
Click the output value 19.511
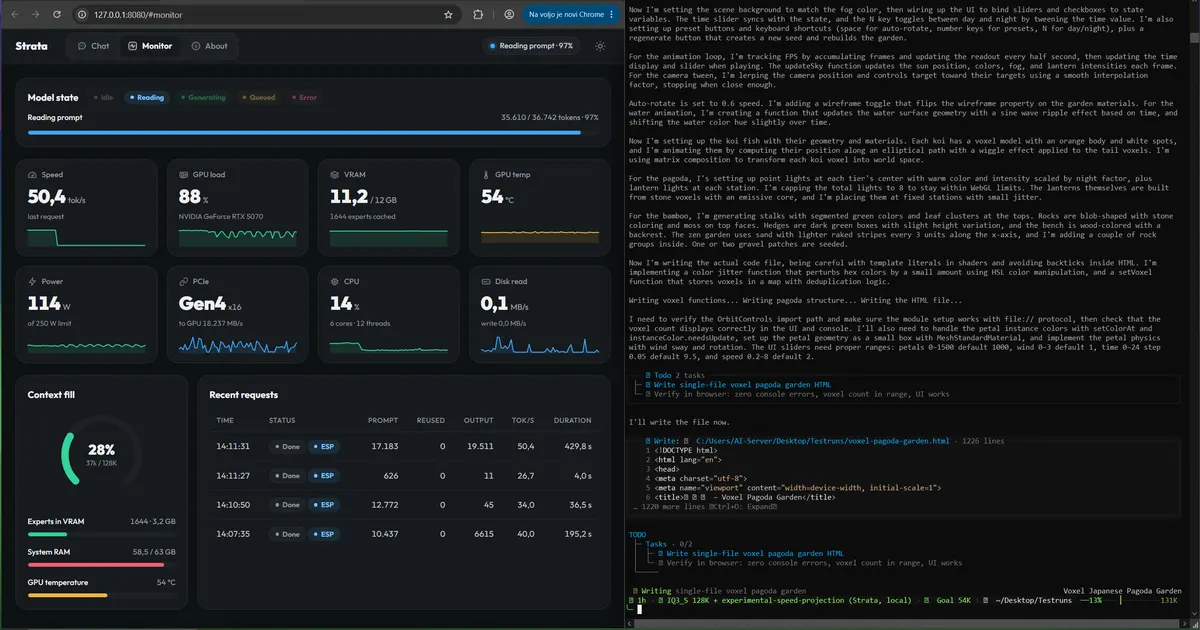(x=480, y=446)
